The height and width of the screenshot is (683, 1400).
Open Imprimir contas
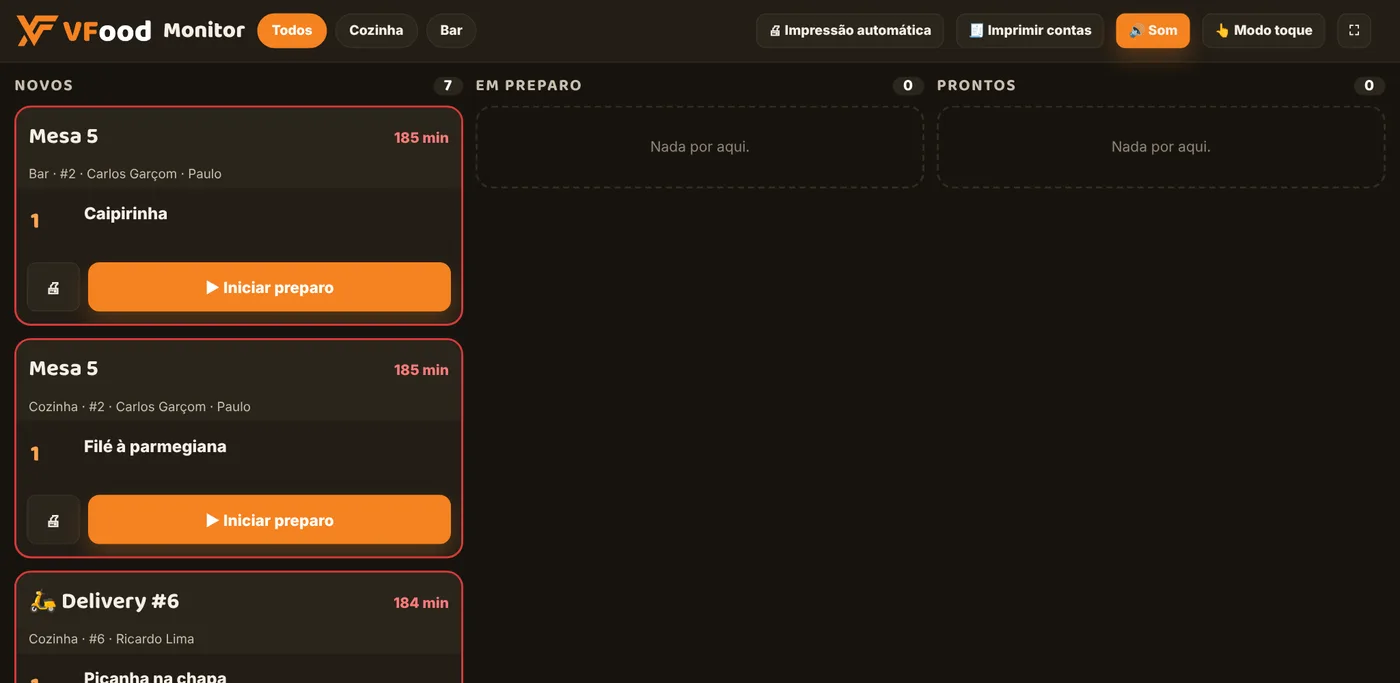pyautogui.click(x=1030, y=30)
